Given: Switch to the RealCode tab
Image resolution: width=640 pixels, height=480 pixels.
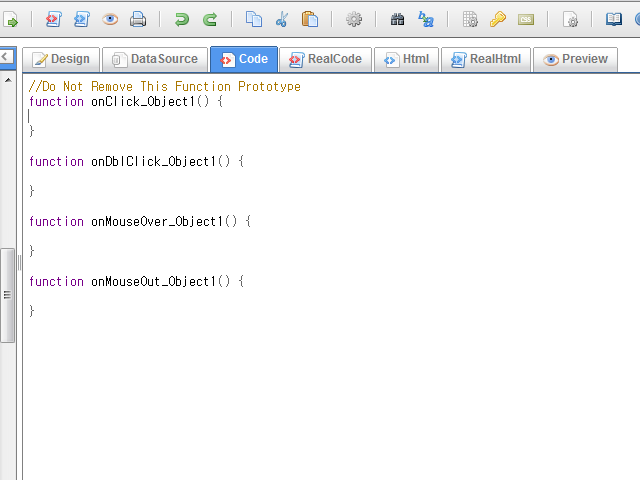Looking at the screenshot, I should pyautogui.click(x=325, y=59).
